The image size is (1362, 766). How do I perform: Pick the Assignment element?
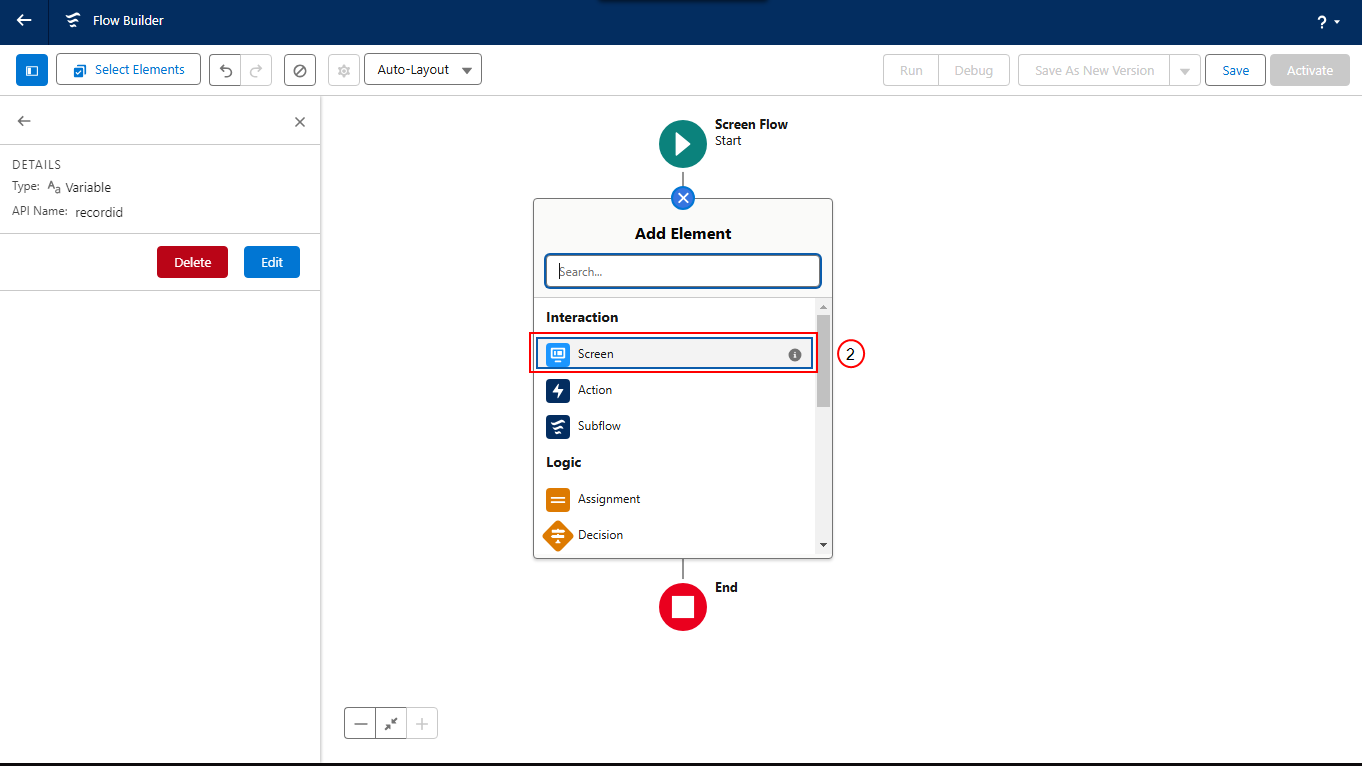point(675,499)
